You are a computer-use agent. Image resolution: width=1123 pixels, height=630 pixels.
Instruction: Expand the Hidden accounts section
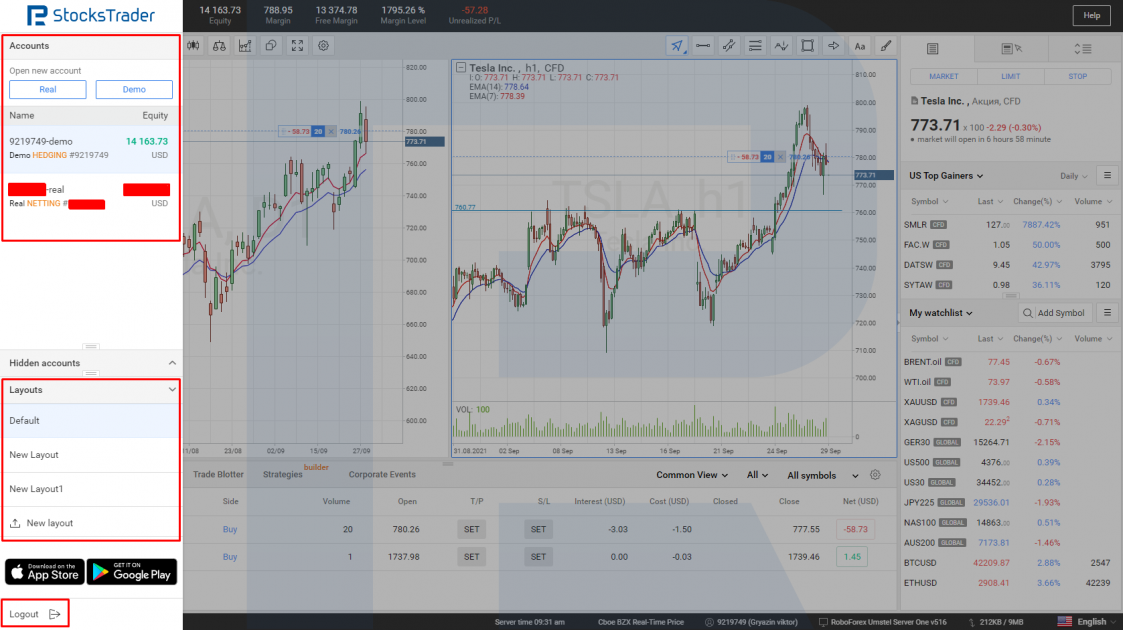pyautogui.click(x=172, y=363)
